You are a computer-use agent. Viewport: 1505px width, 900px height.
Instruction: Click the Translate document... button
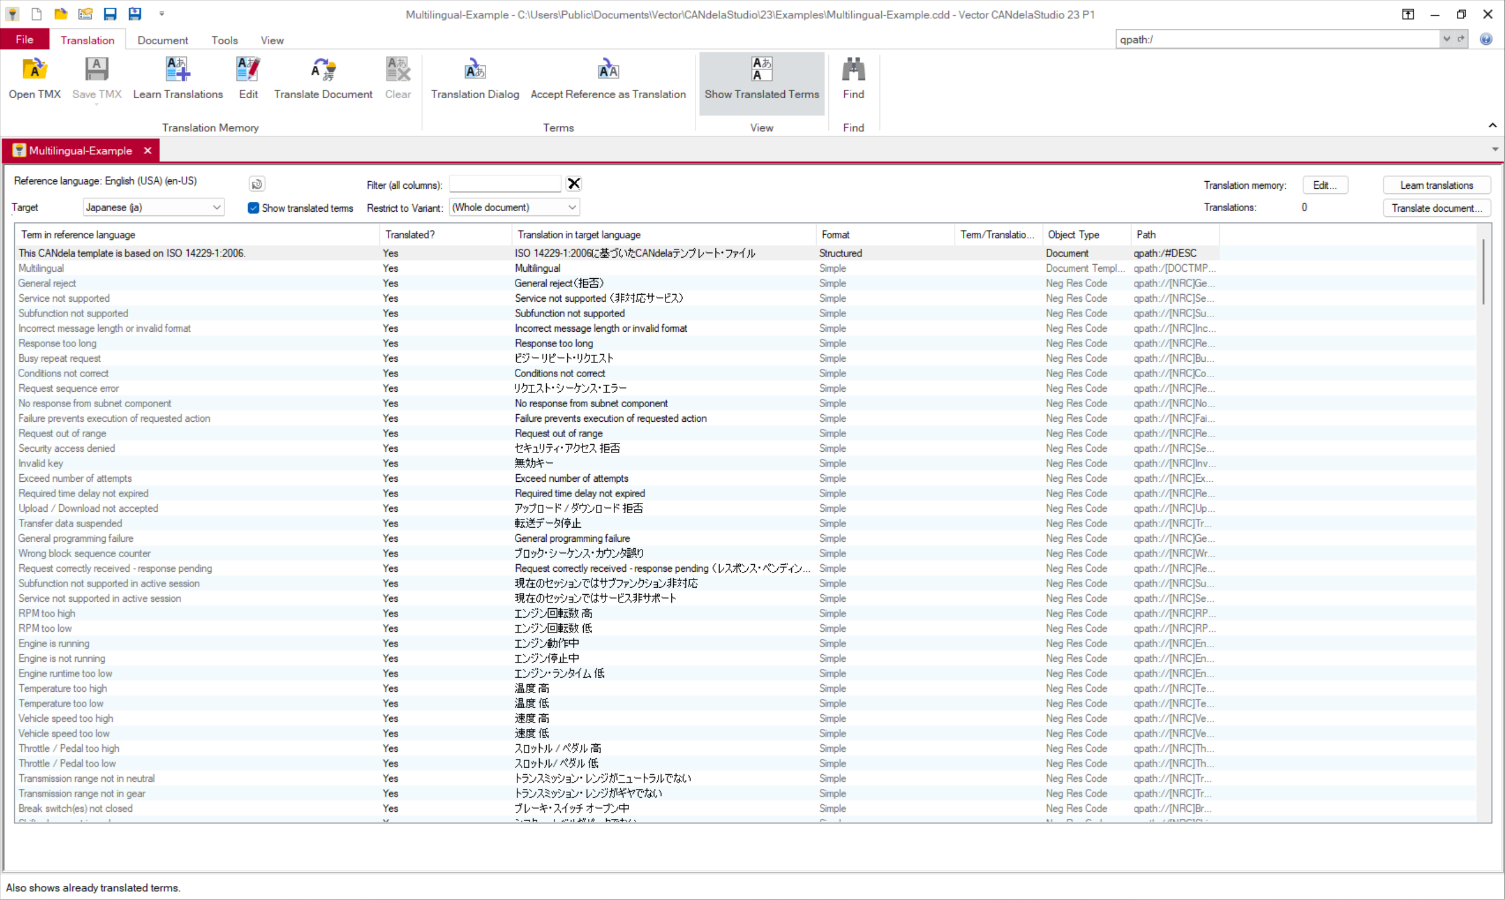tap(1436, 208)
